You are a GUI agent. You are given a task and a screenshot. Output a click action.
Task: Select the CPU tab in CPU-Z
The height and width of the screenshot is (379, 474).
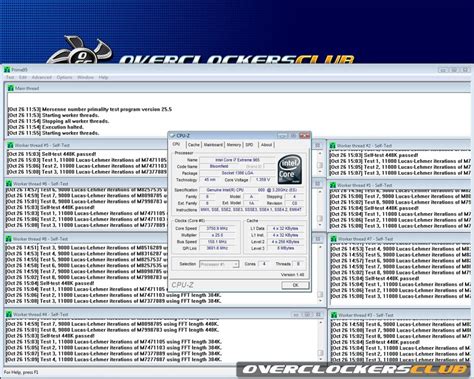pos(177,144)
